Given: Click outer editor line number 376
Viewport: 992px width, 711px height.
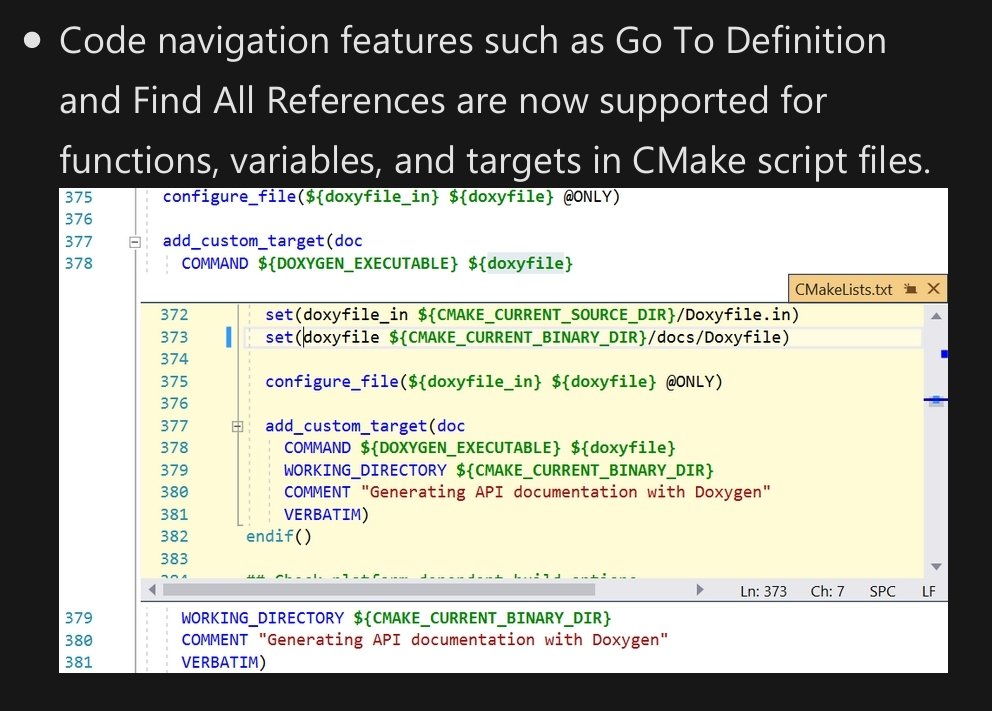Looking at the screenshot, I should 78,219.
